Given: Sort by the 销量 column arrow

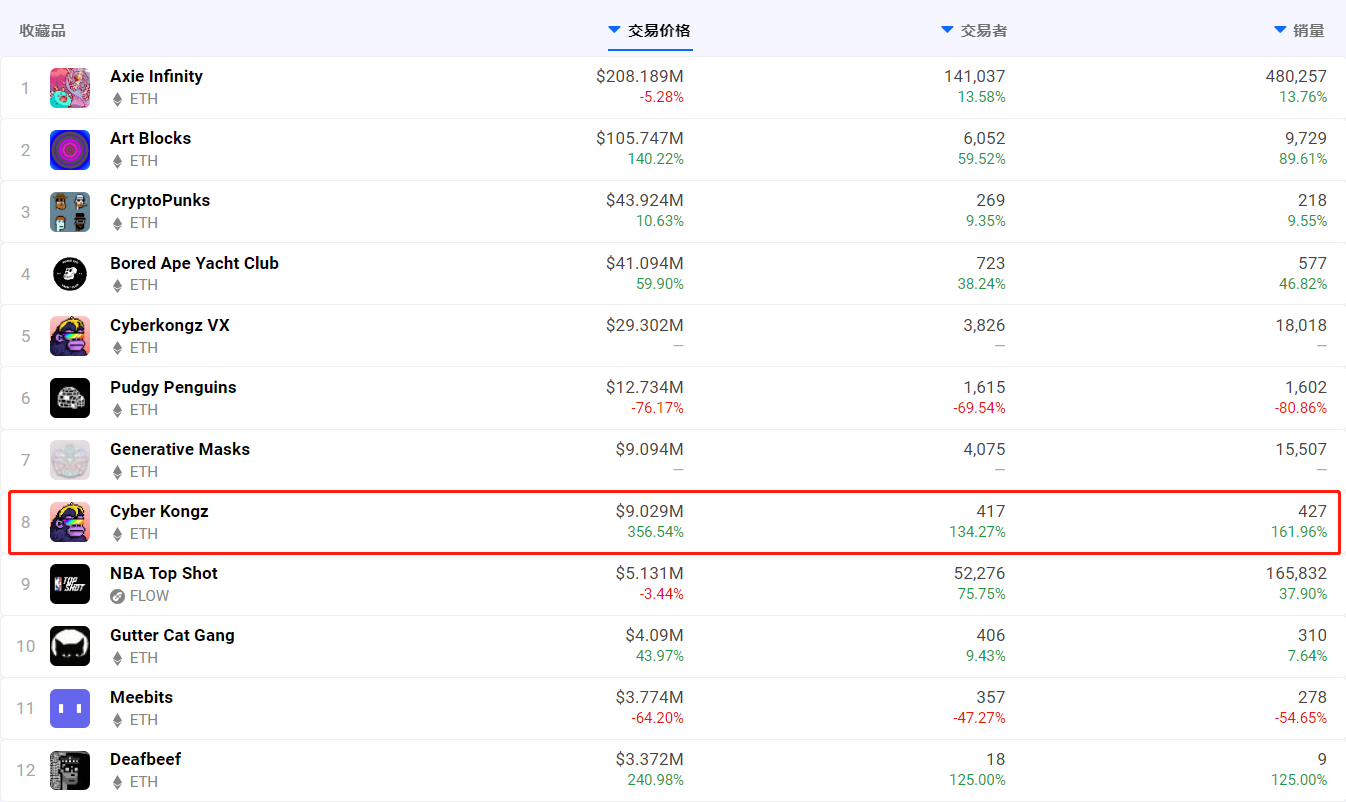Looking at the screenshot, I should click(1280, 30).
